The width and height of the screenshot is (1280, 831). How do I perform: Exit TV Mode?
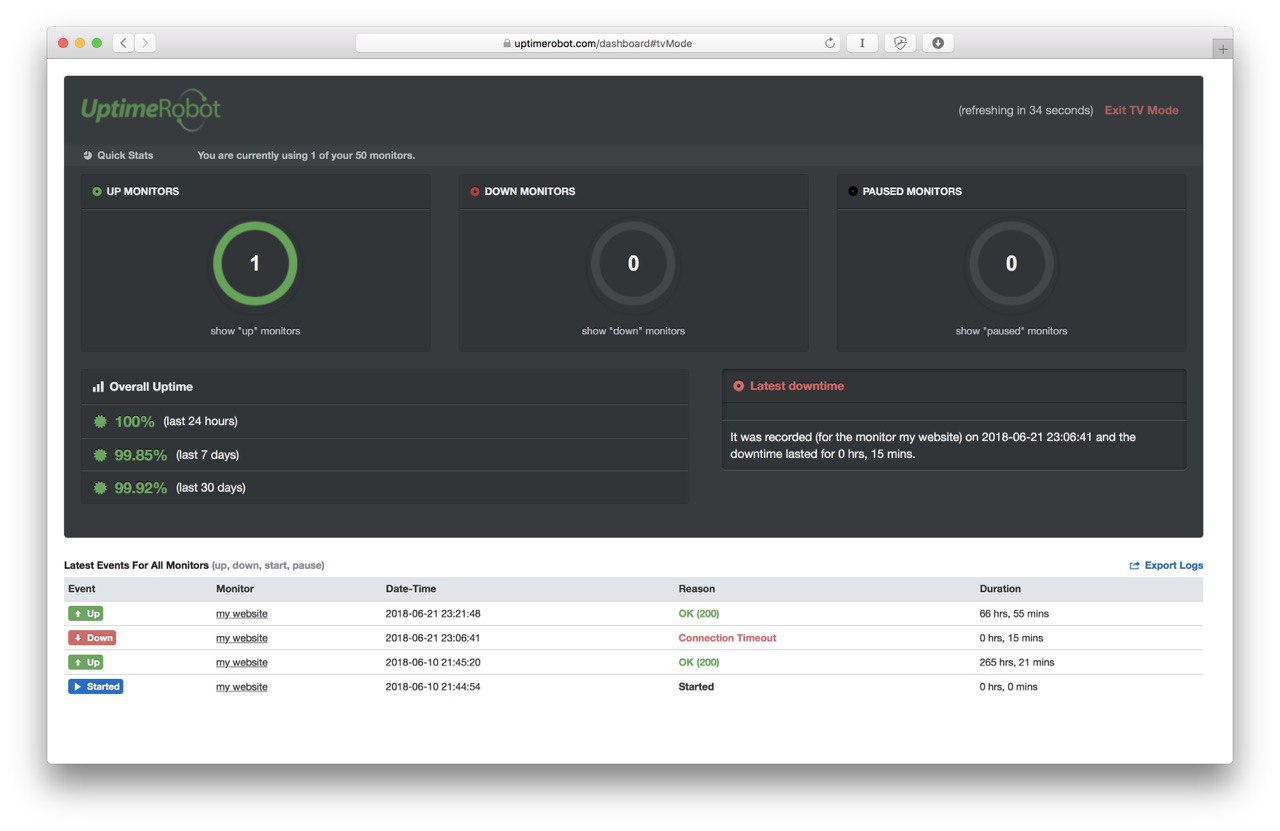tap(1142, 111)
